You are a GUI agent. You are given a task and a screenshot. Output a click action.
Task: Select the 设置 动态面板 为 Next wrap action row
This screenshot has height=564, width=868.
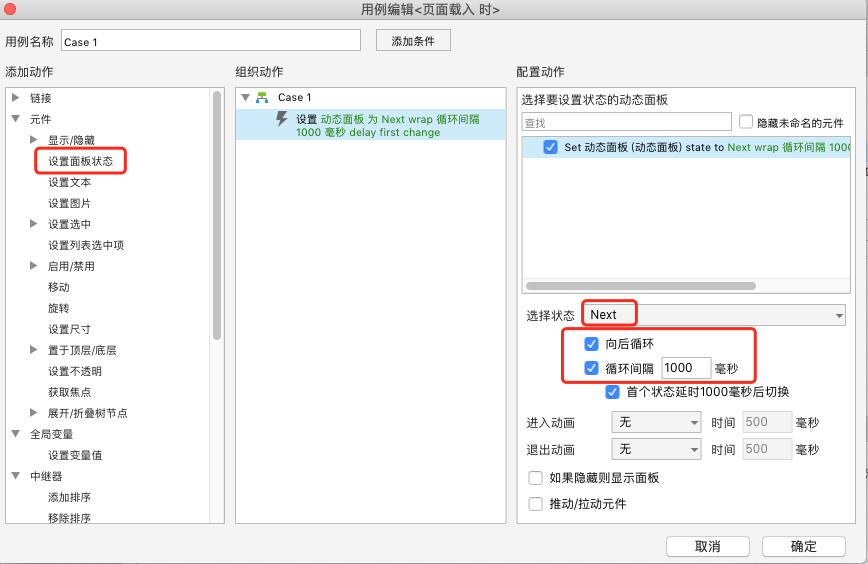370,125
